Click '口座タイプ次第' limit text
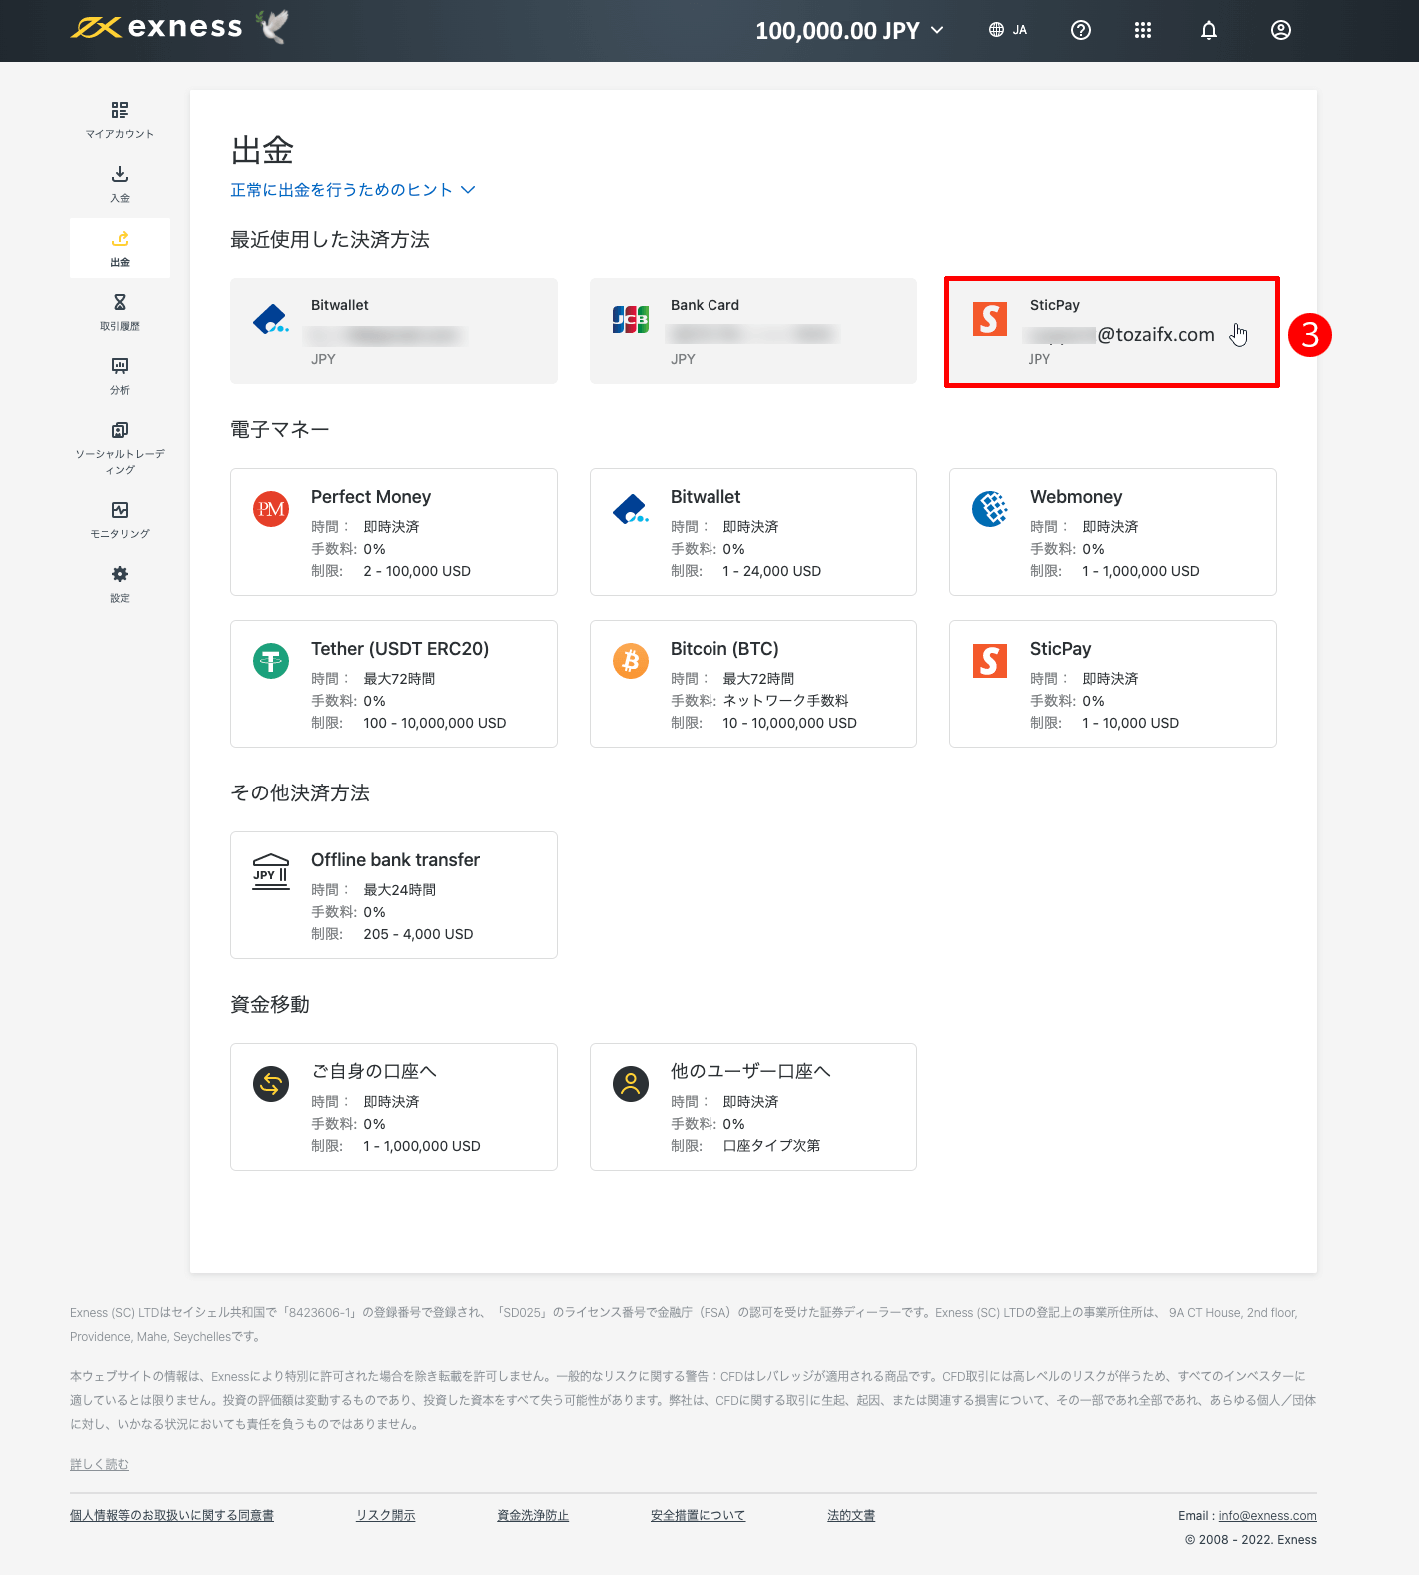The height and width of the screenshot is (1575, 1419). point(771,1146)
